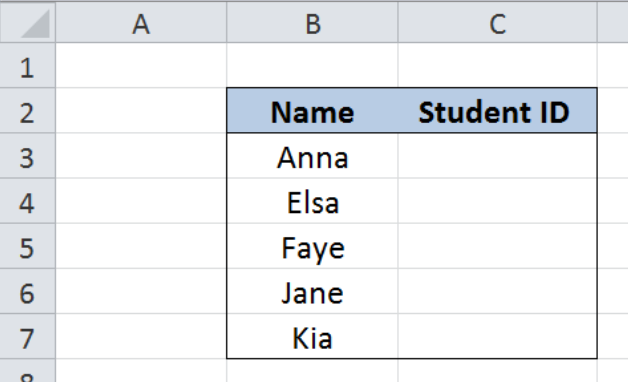628x382 pixels.
Task: Select row 3 header
Action: (x=28, y=156)
